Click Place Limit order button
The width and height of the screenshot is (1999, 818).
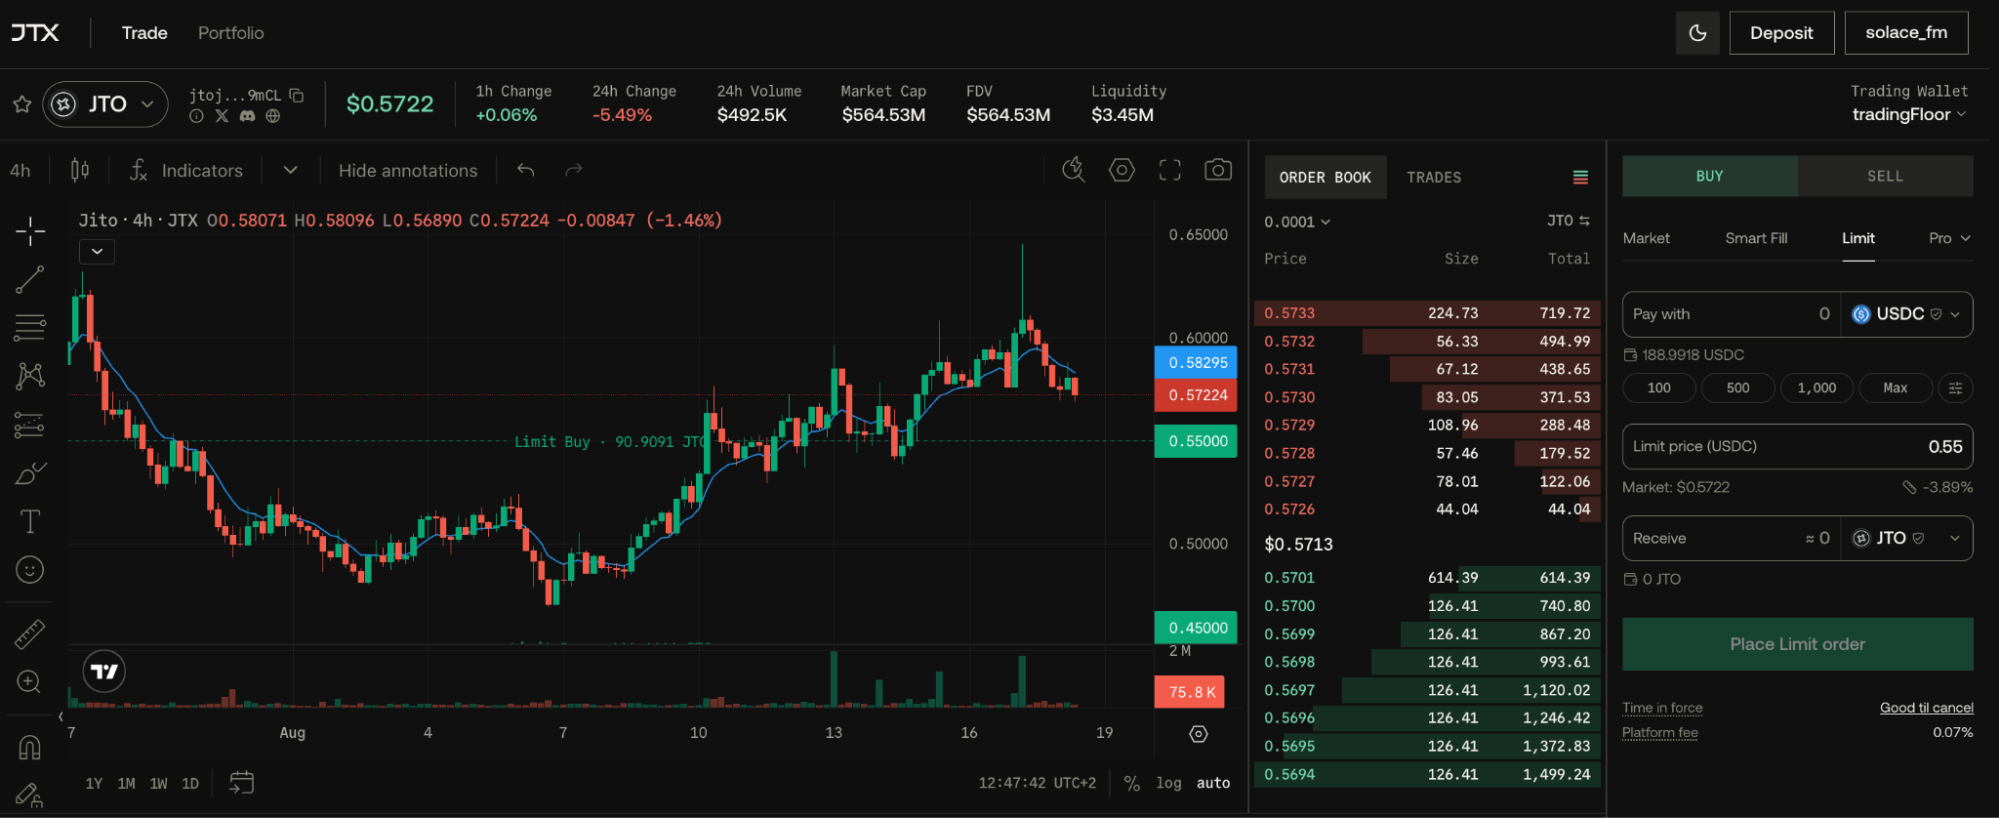(x=1797, y=644)
